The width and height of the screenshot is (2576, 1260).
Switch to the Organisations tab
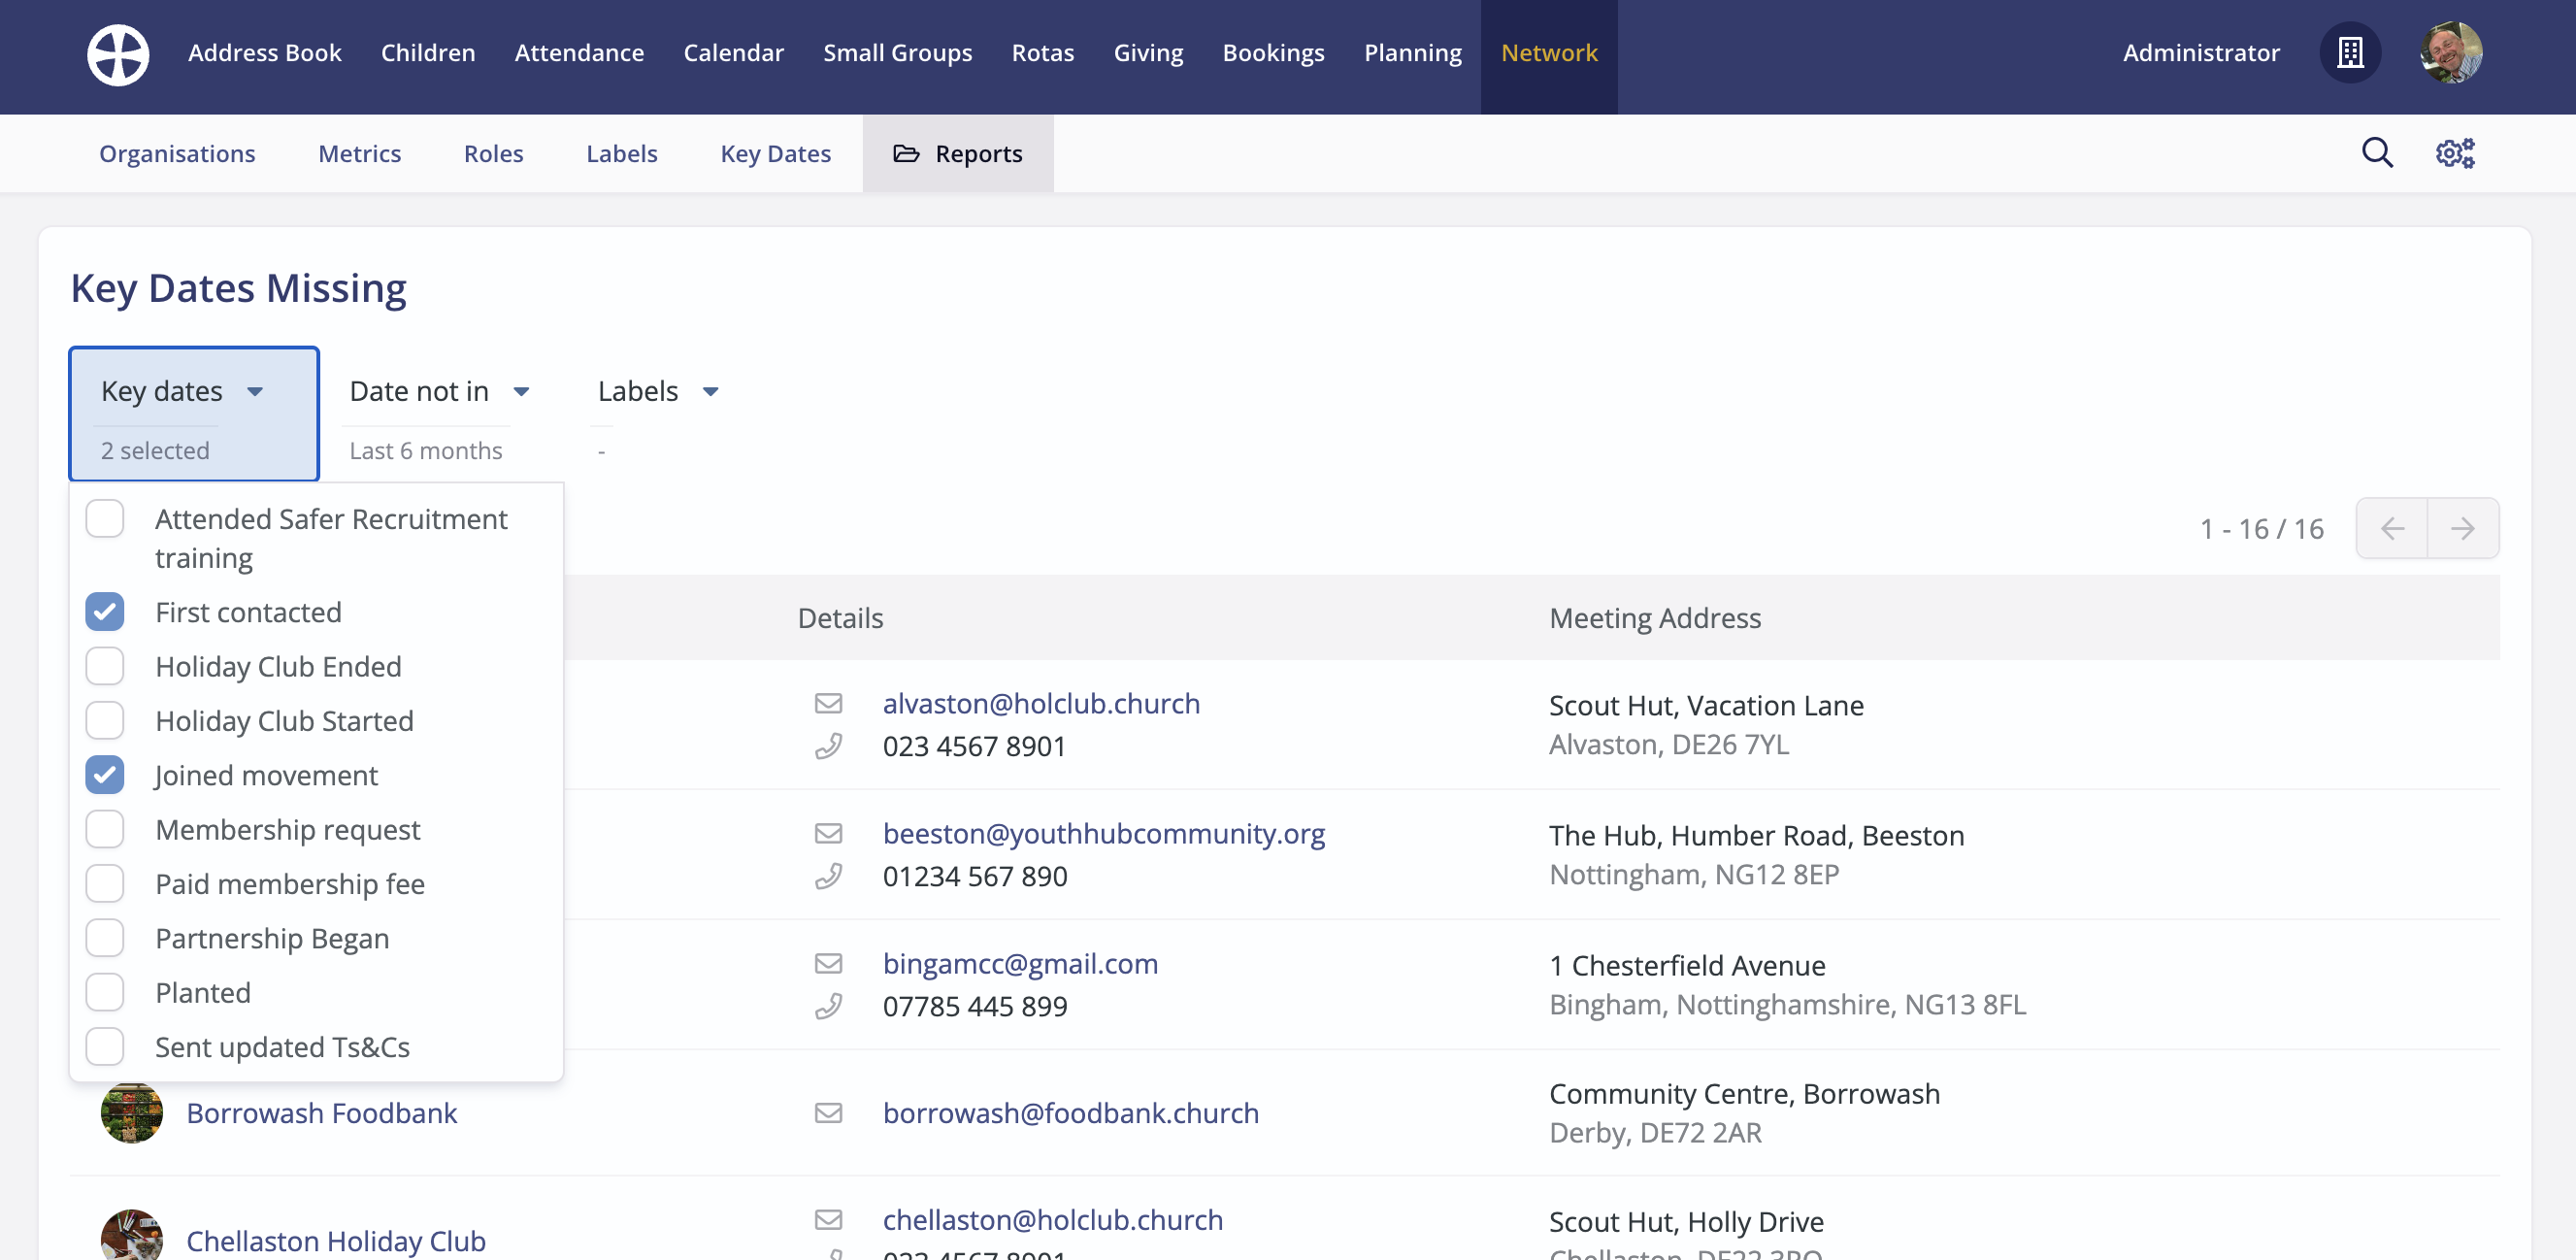(x=177, y=153)
